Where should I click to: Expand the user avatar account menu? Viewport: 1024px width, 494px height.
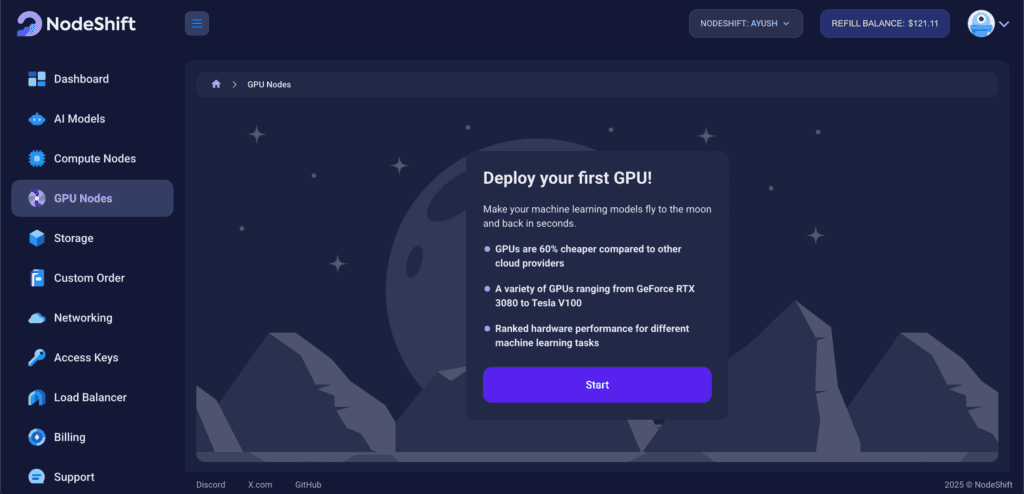[x=988, y=24]
